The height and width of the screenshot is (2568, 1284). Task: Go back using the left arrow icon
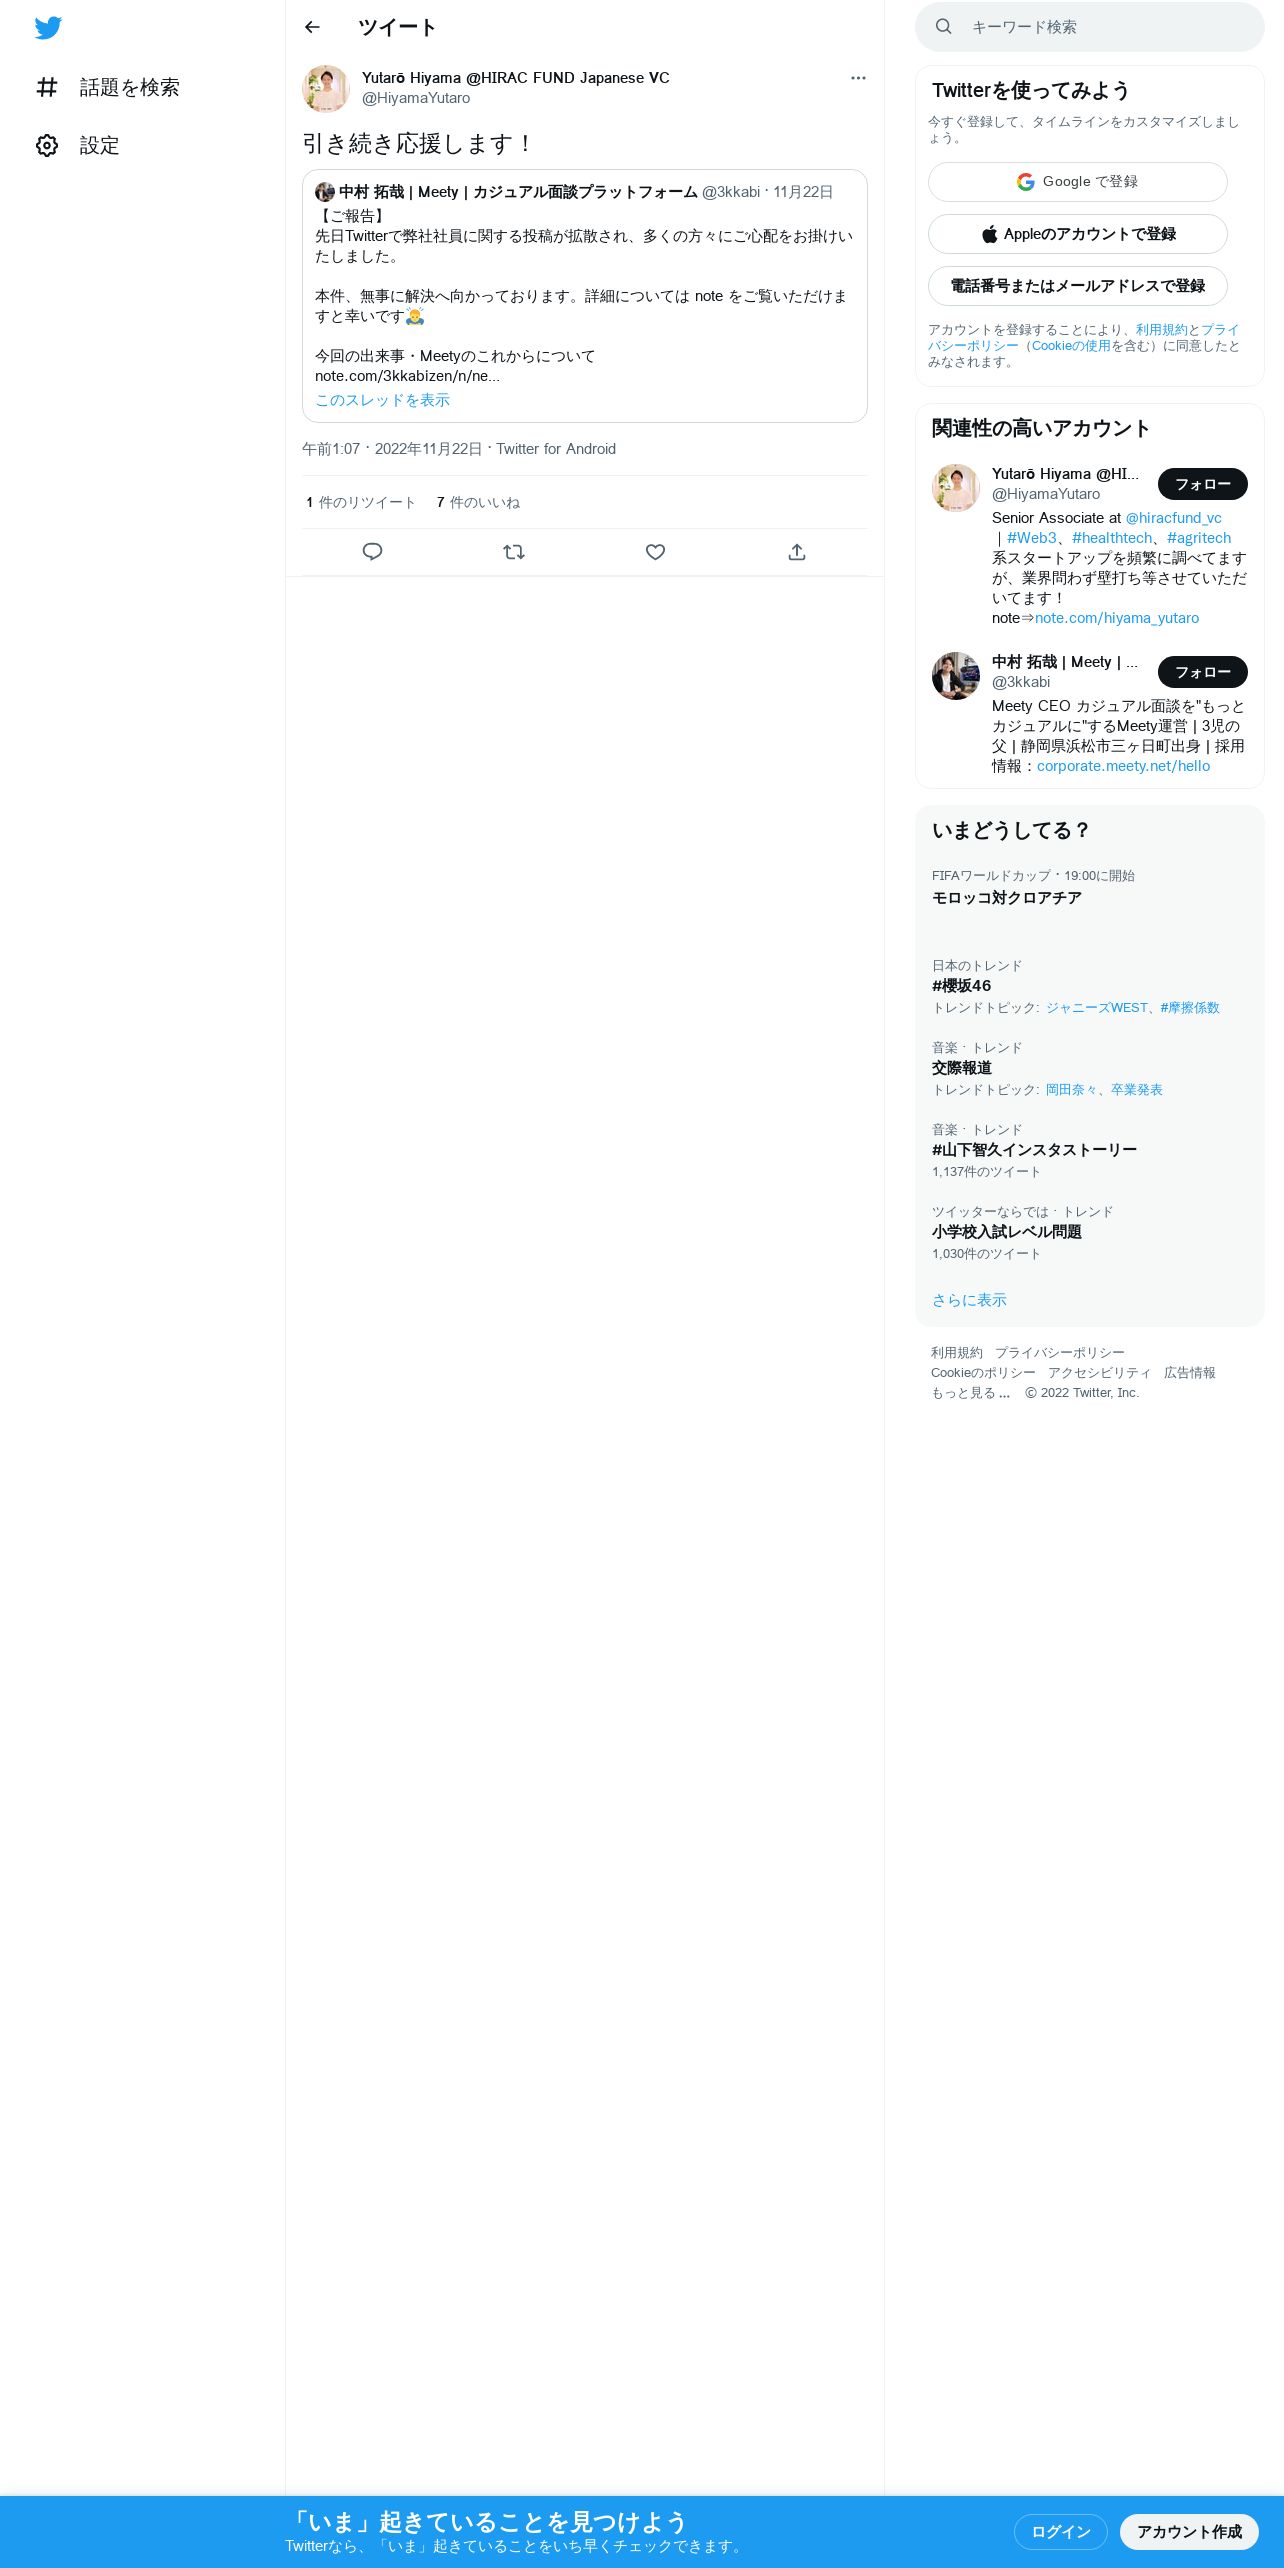[x=312, y=27]
